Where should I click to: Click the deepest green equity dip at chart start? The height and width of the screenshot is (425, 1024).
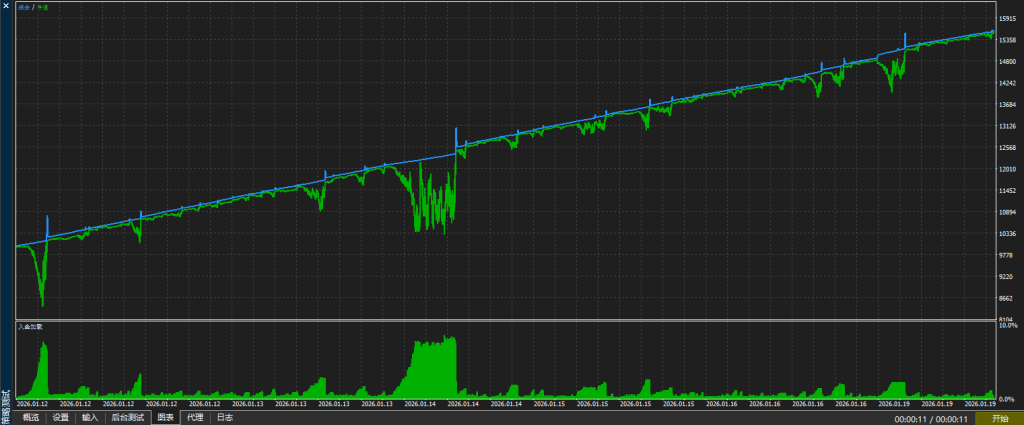[42, 303]
